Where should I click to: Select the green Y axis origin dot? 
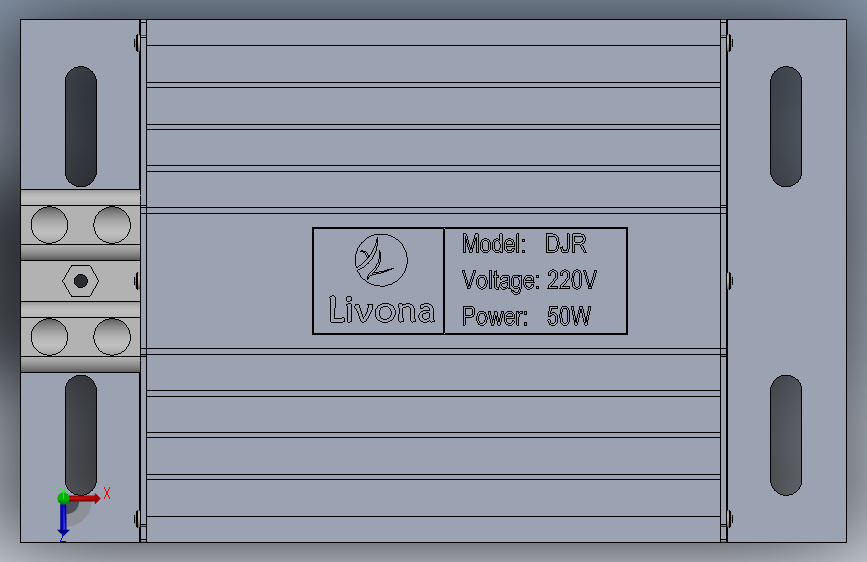tap(63, 498)
